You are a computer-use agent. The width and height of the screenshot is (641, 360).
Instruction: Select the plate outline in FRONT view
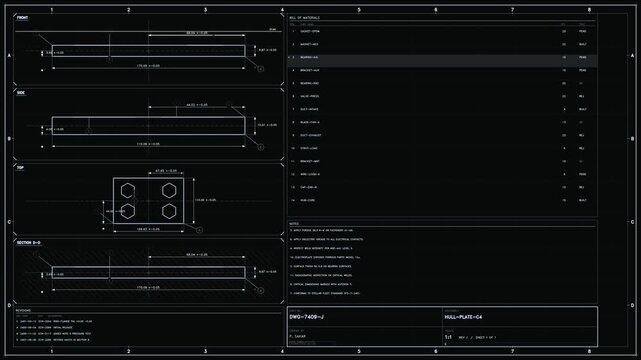[148, 51]
